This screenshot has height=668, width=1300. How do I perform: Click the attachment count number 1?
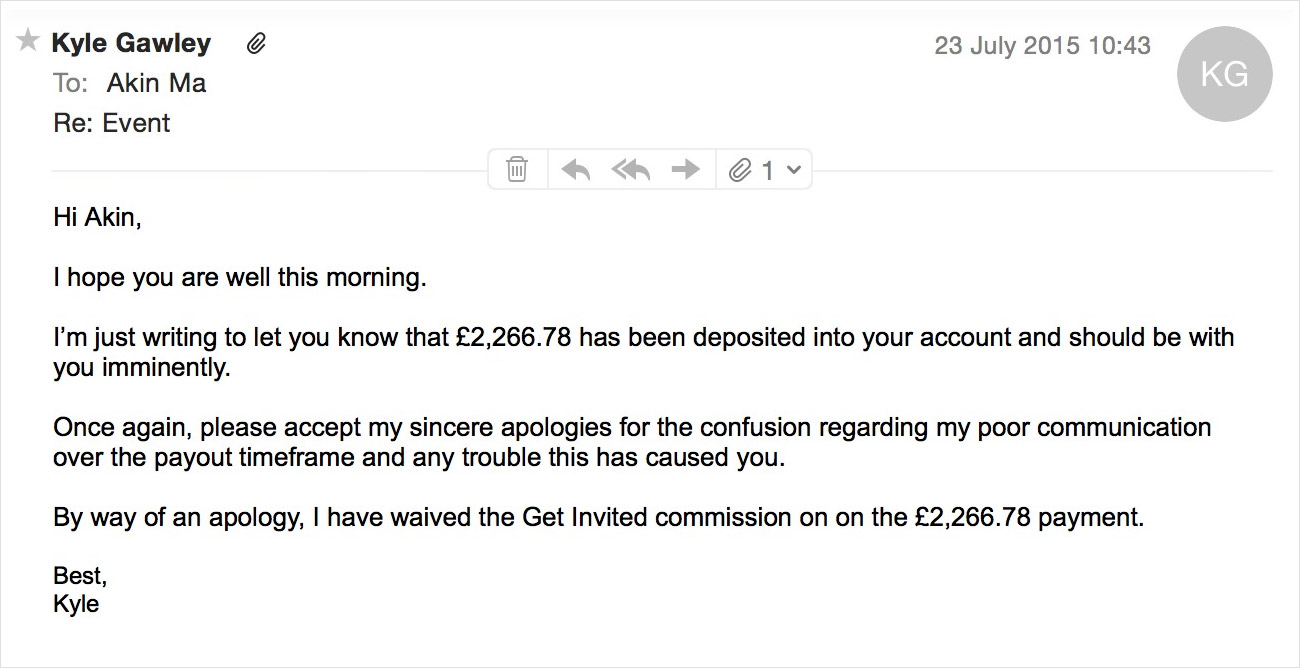(x=768, y=171)
